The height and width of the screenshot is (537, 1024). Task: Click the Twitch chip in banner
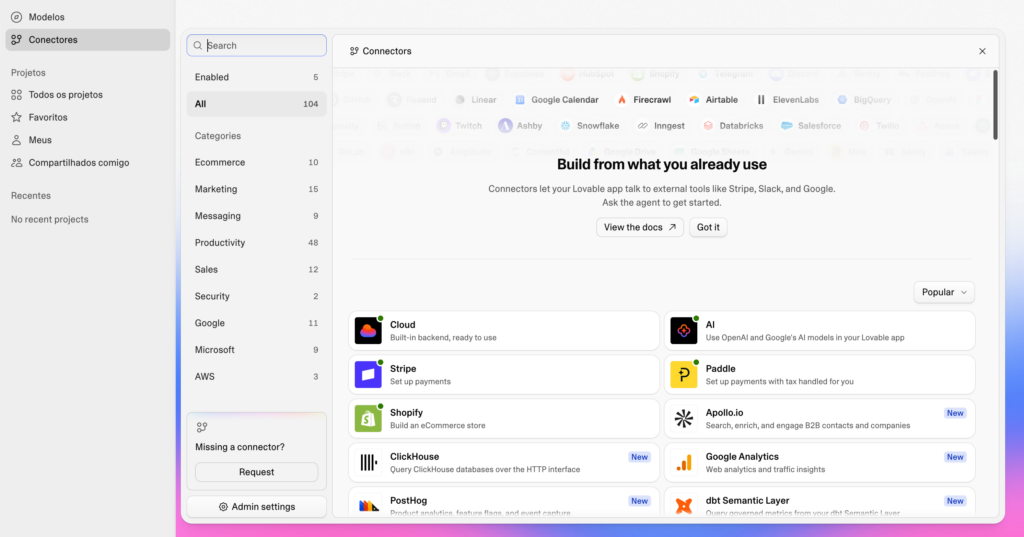coord(460,125)
